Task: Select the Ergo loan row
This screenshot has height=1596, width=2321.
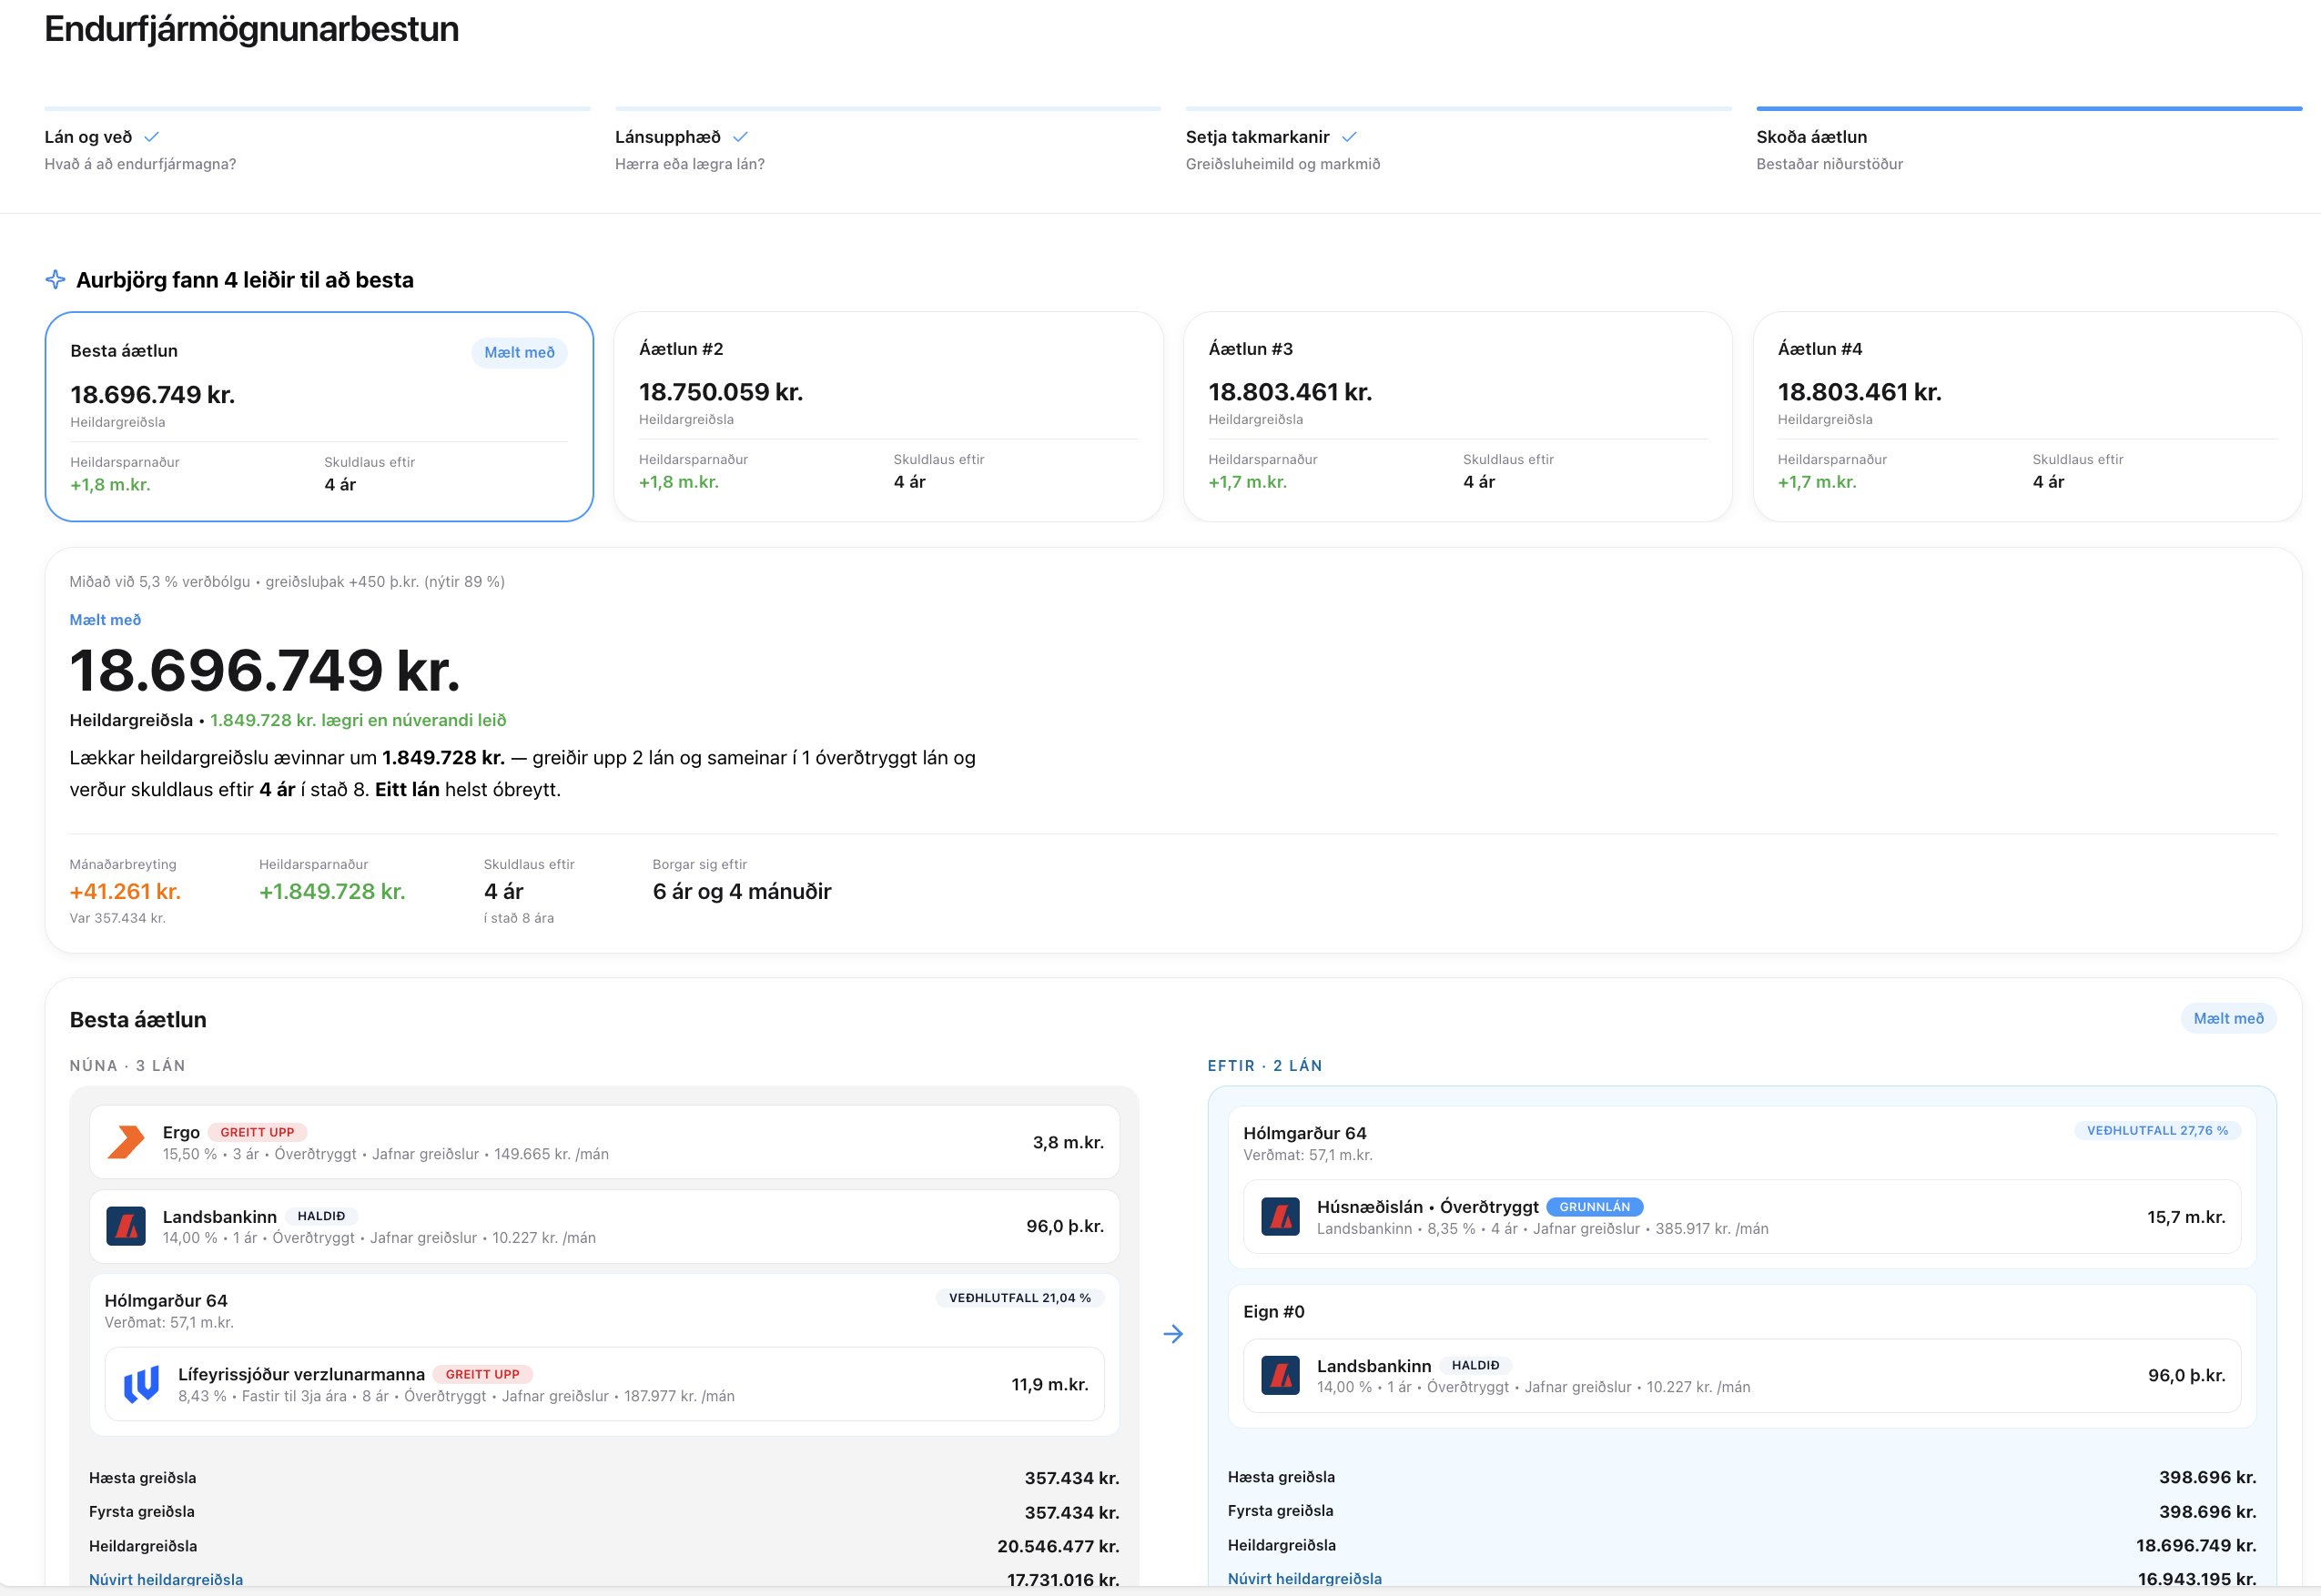Action: pyautogui.click(x=604, y=1142)
